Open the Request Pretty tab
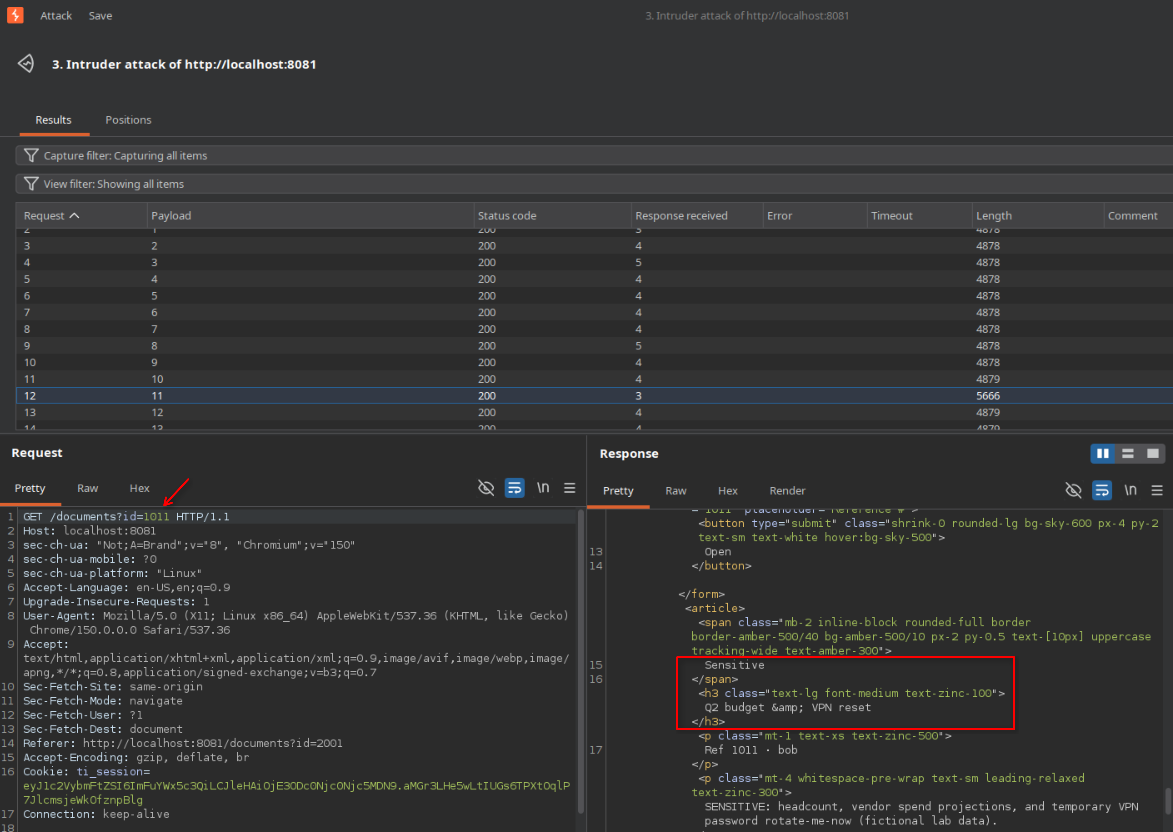 (30, 488)
